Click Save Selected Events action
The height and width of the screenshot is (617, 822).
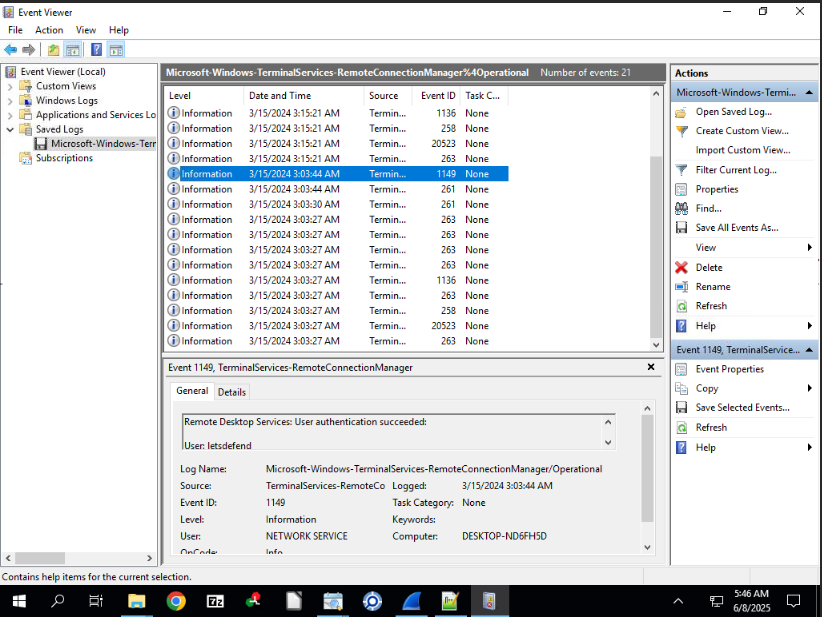742,407
